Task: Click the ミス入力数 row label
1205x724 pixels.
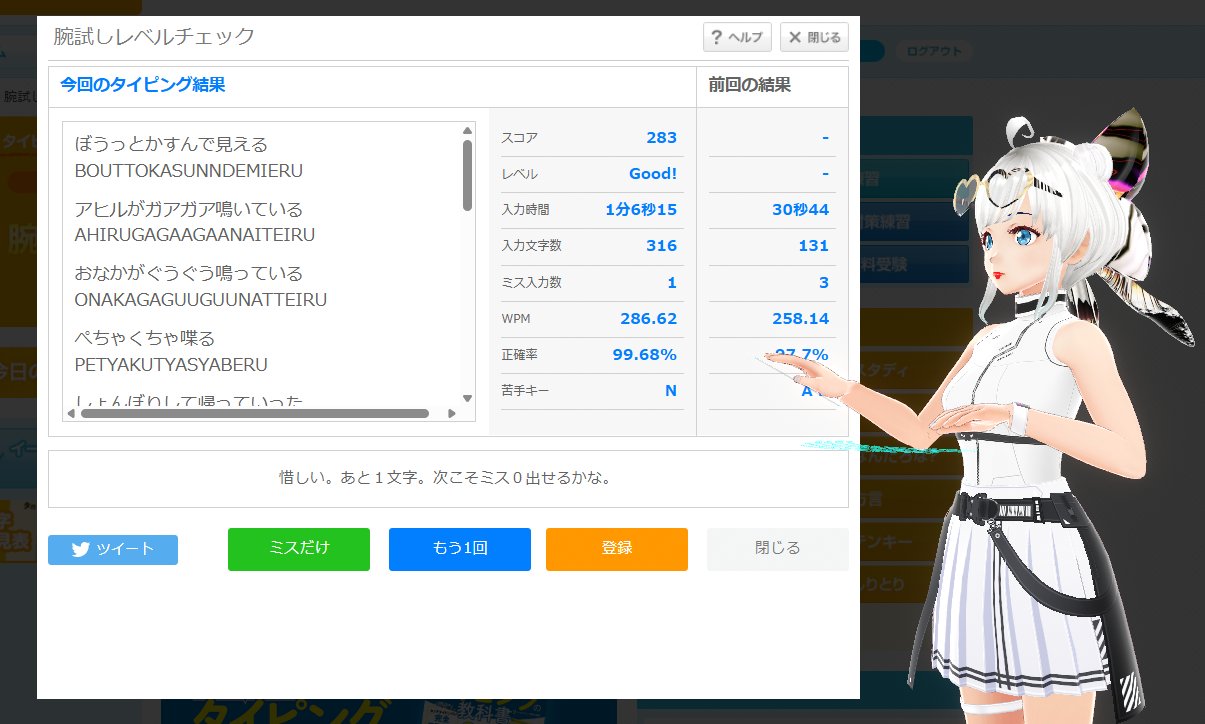Action: coord(531,283)
